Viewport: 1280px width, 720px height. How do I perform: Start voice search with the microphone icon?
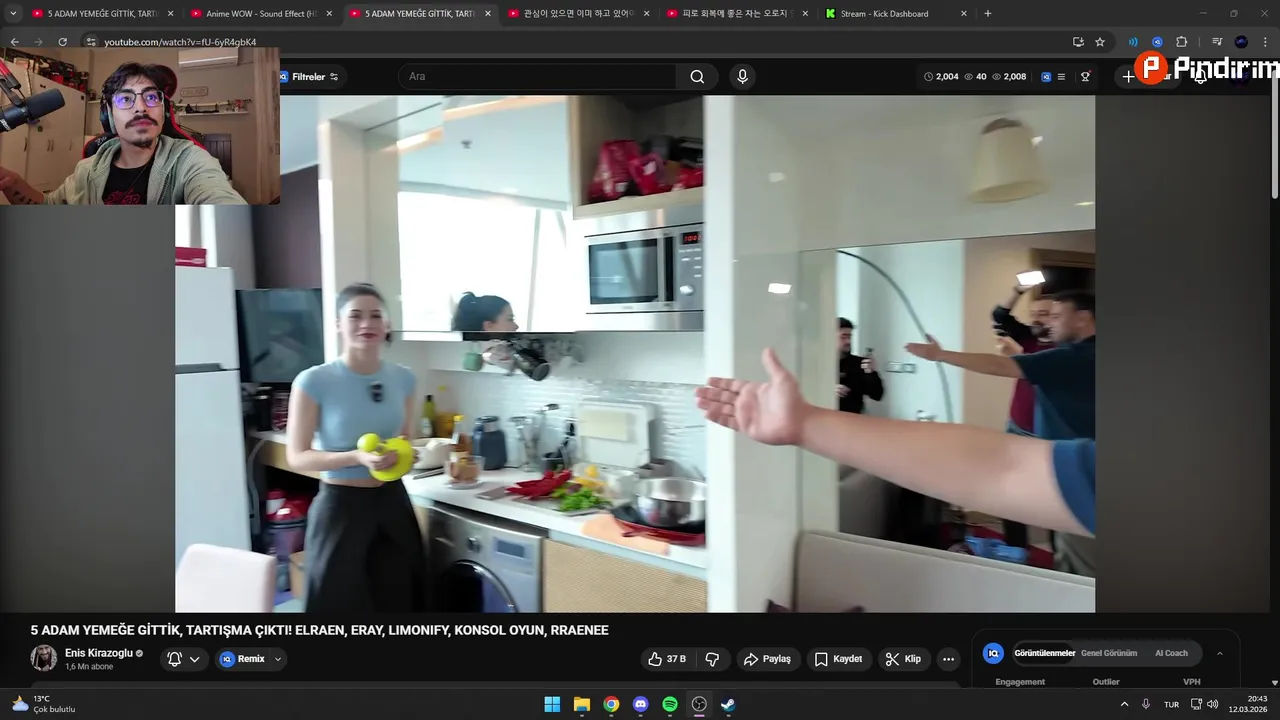[742, 77]
